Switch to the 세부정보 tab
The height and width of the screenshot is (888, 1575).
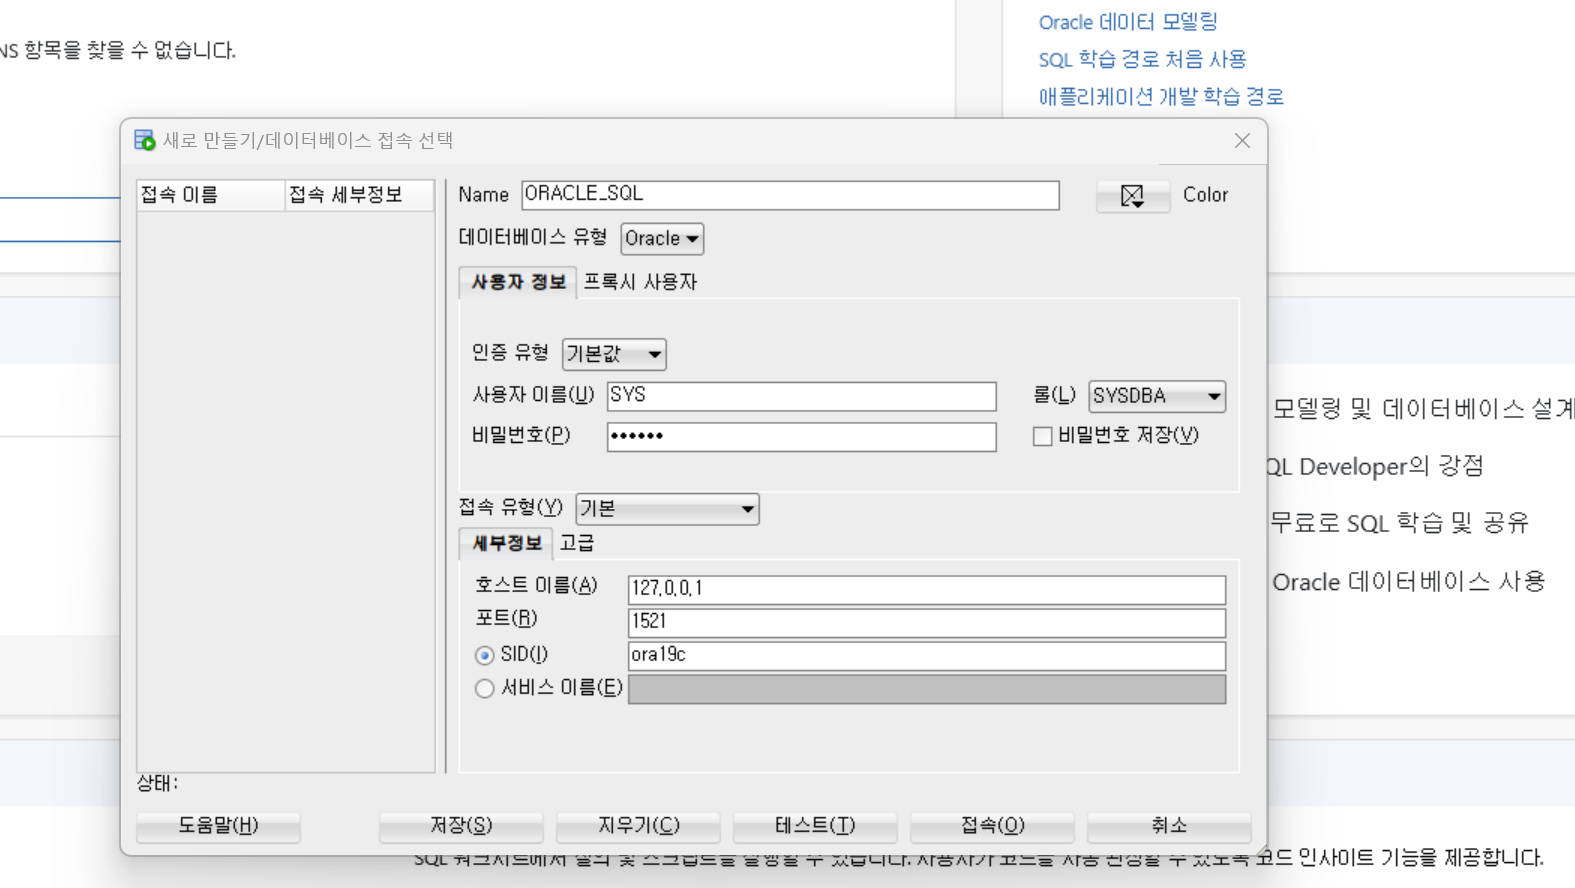tap(506, 543)
